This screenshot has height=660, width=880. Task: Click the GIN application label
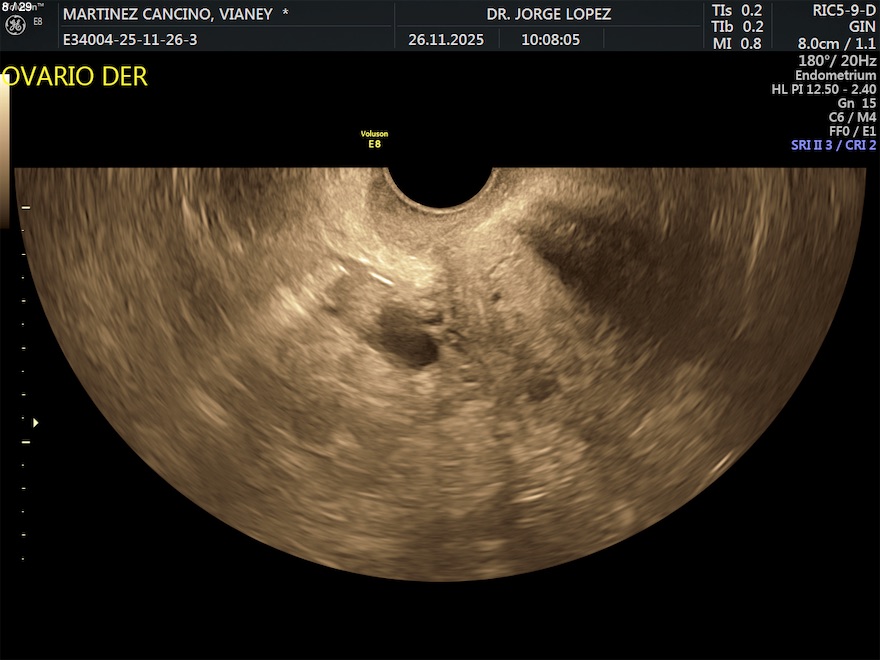coord(861,27)
